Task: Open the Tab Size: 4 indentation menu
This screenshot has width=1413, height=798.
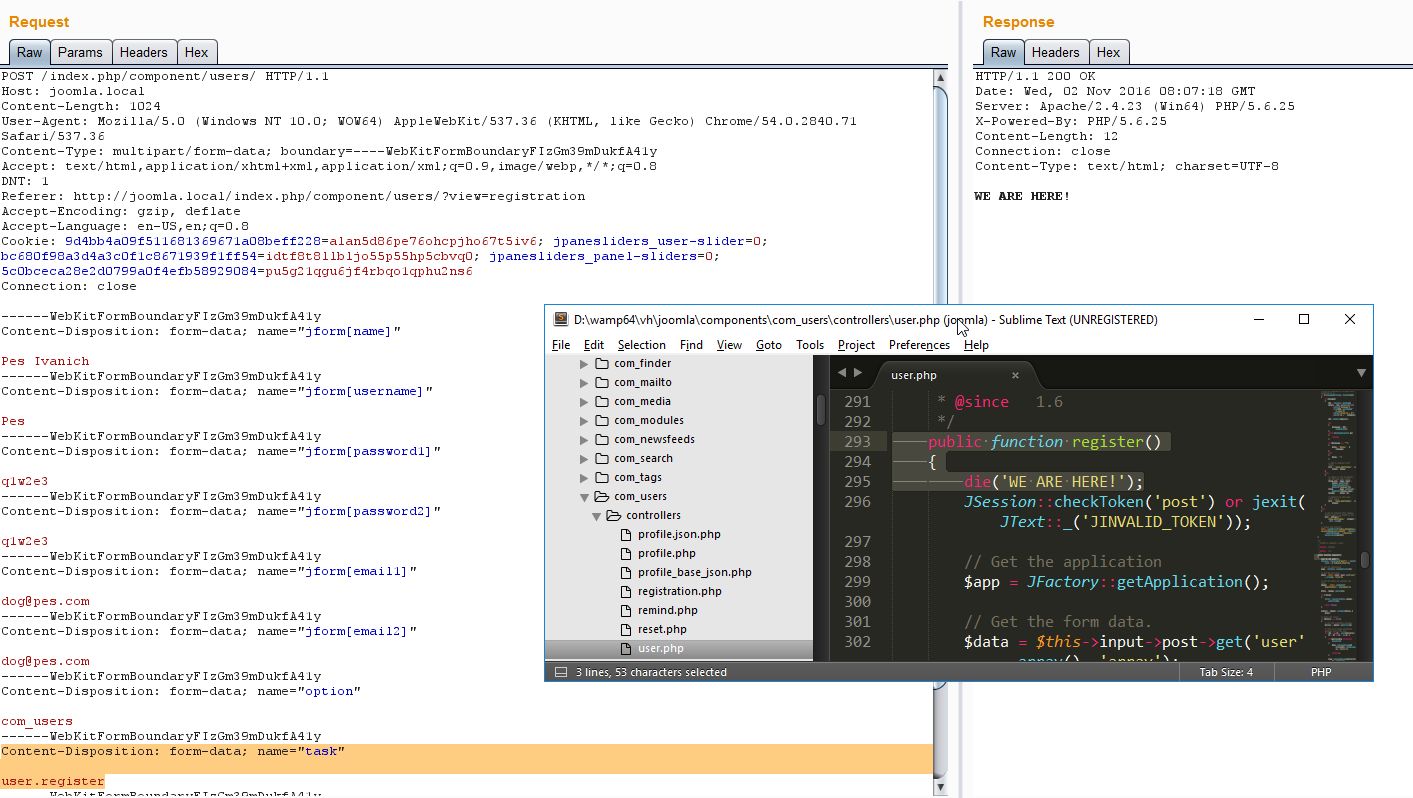Action: tap(1226, 672)
